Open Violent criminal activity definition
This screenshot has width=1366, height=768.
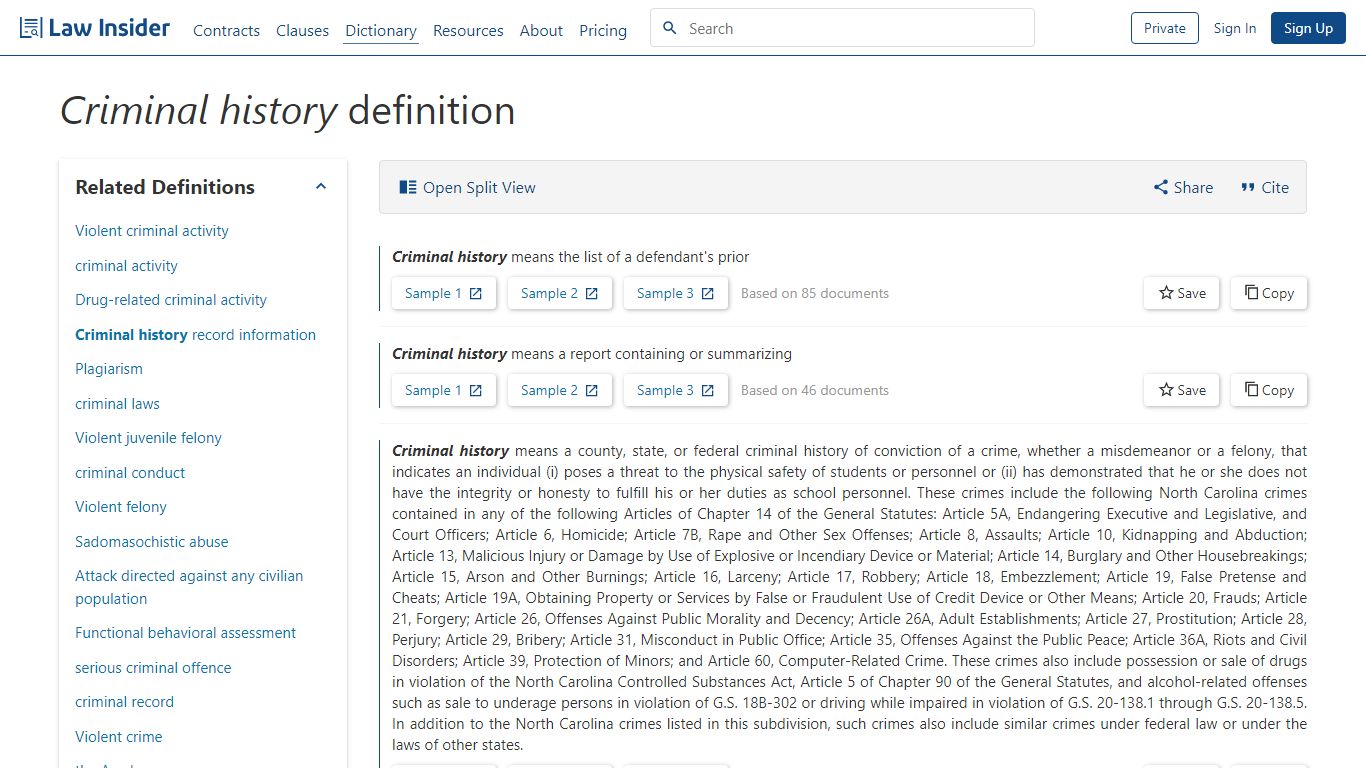[x=152, y=231]
